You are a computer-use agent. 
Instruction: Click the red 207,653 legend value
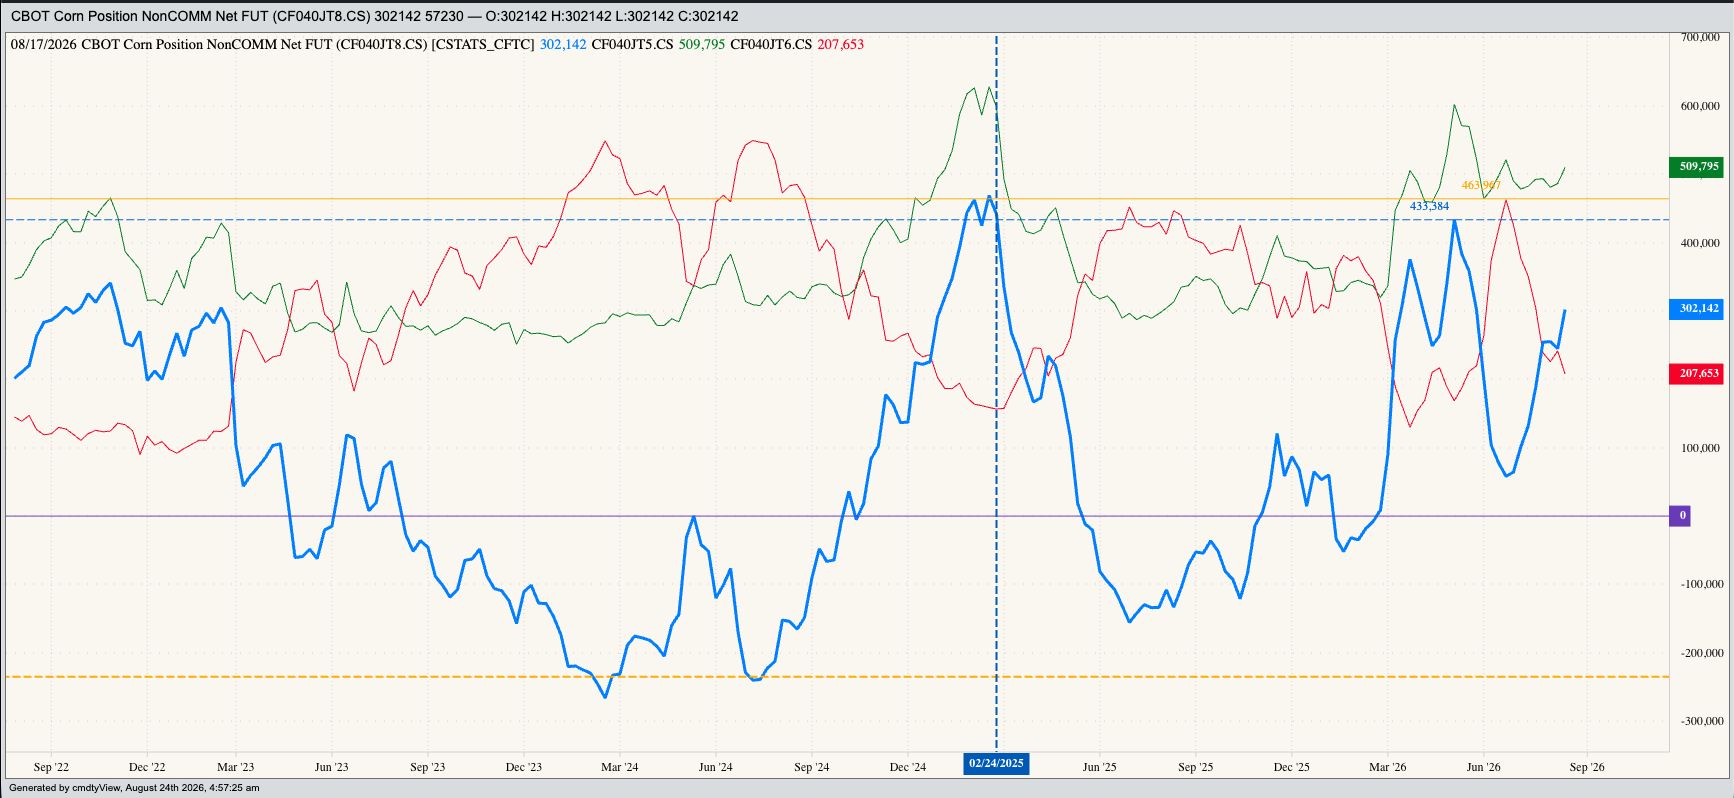pyautogui.click(x=841, y=44)
